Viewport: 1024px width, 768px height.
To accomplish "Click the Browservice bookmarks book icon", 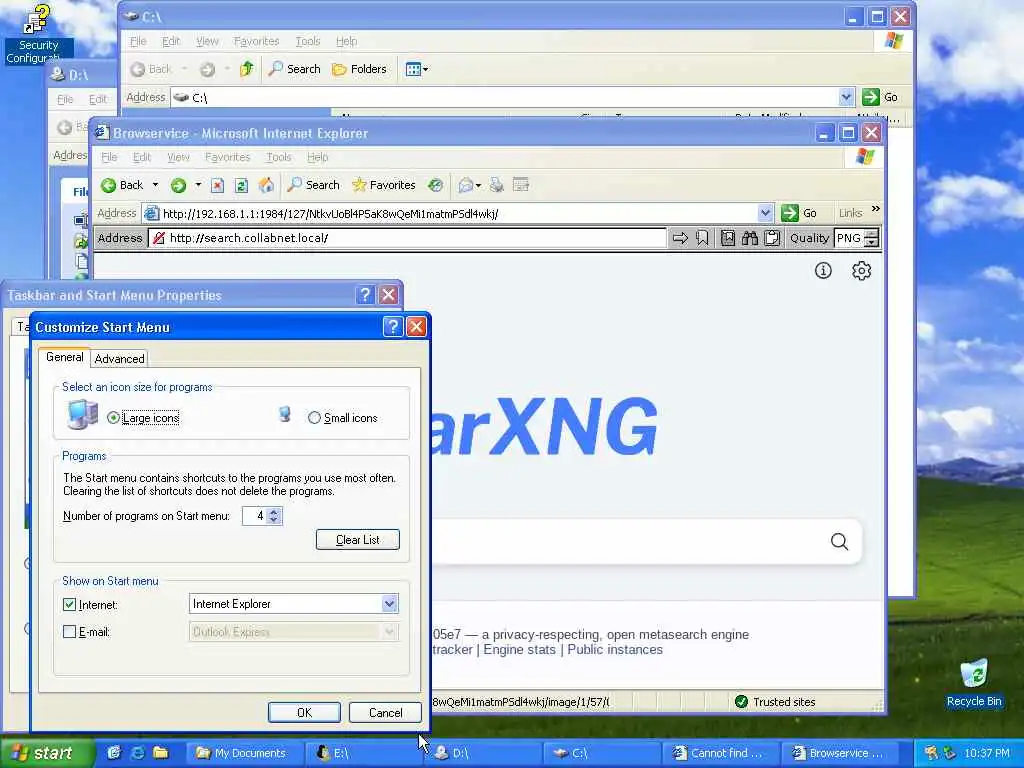I will pos(728,238).
